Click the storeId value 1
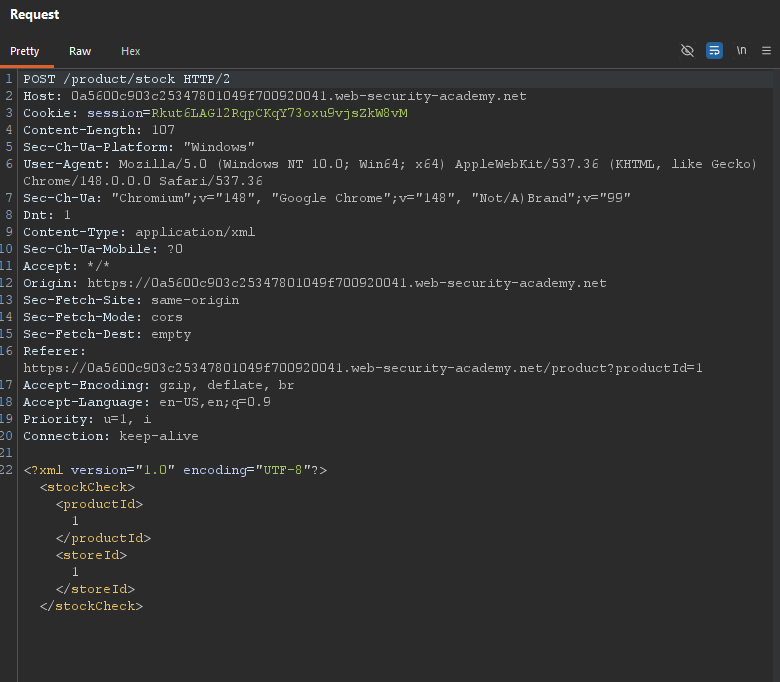Screen dimensions: 780x682 click(75, 572)
